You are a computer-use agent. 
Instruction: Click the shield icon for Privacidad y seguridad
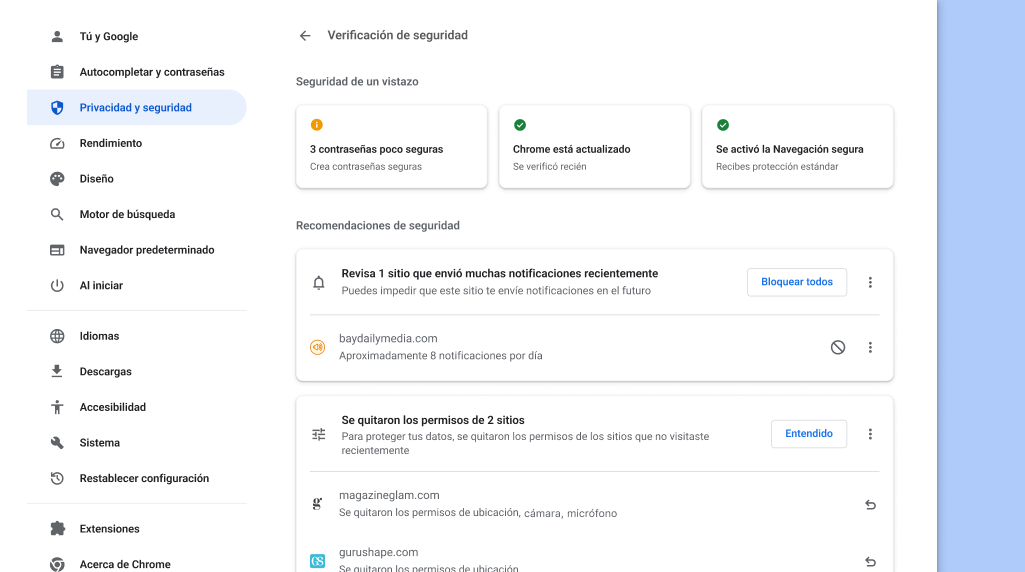click(58, 107)
